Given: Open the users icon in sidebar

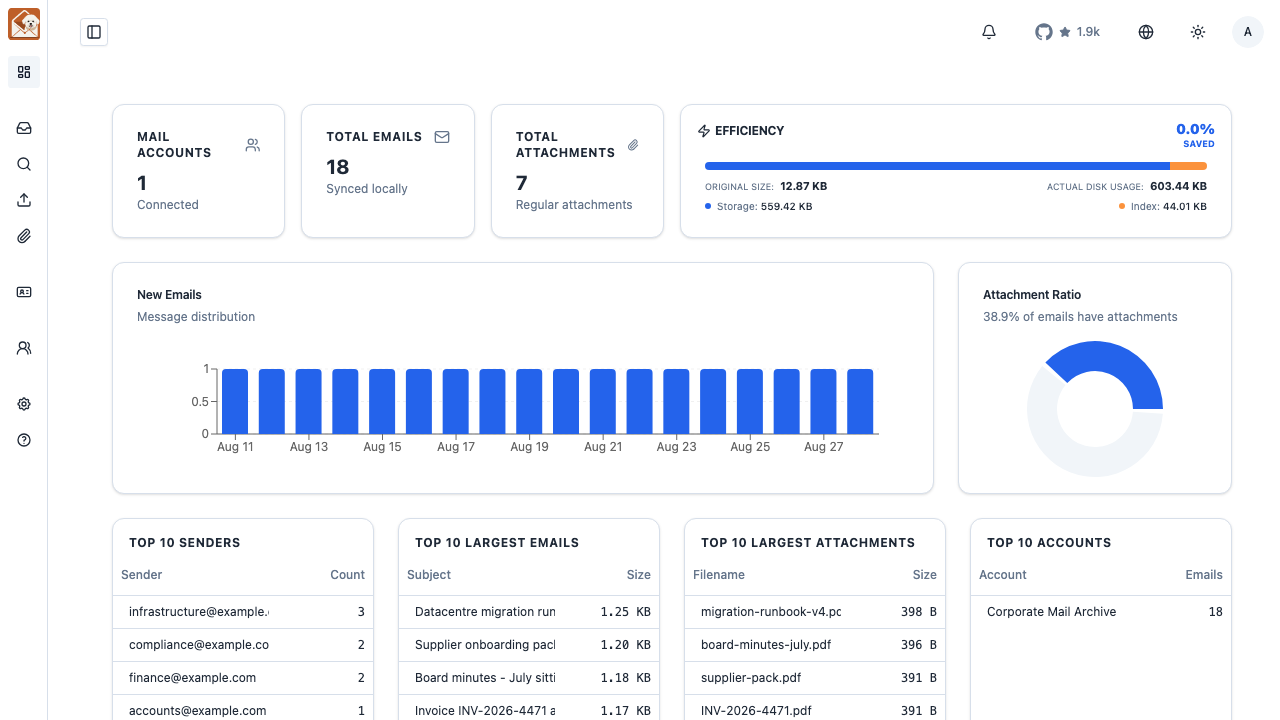Looking at the screenshot, I should coord(24,348).
